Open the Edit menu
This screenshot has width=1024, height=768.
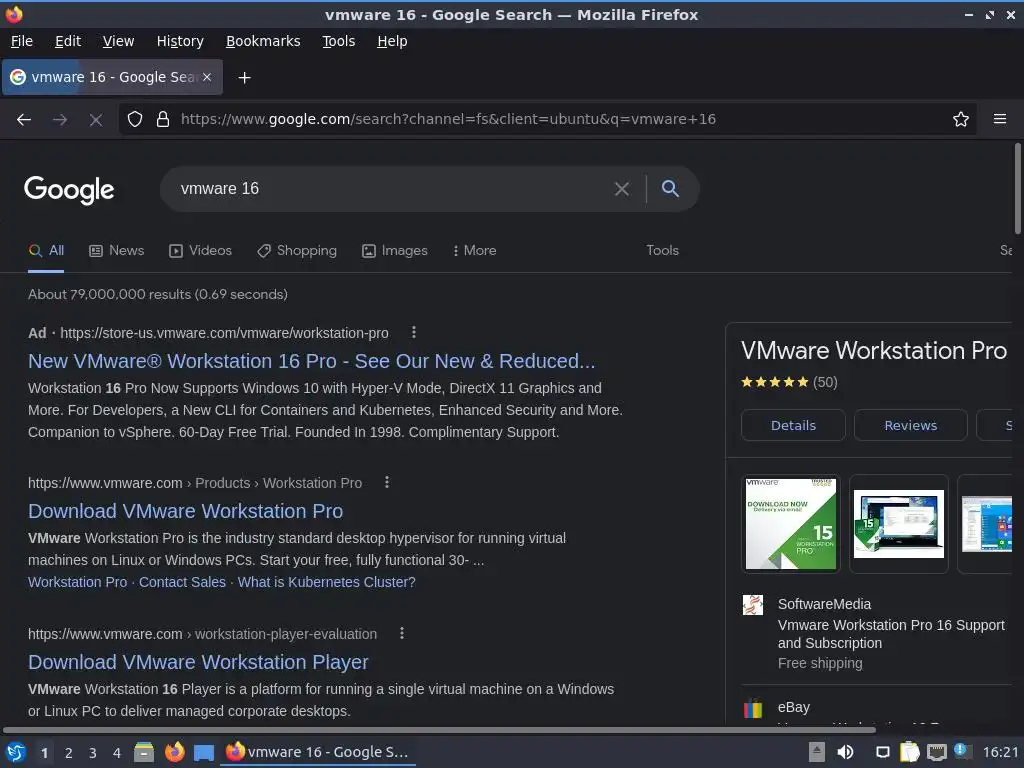[68, 41]
